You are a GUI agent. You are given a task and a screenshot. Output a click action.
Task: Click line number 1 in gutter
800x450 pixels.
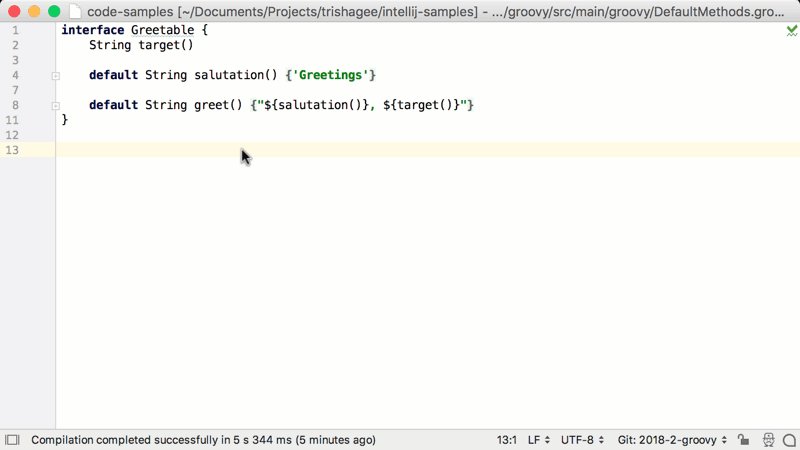tap(15, 30)
